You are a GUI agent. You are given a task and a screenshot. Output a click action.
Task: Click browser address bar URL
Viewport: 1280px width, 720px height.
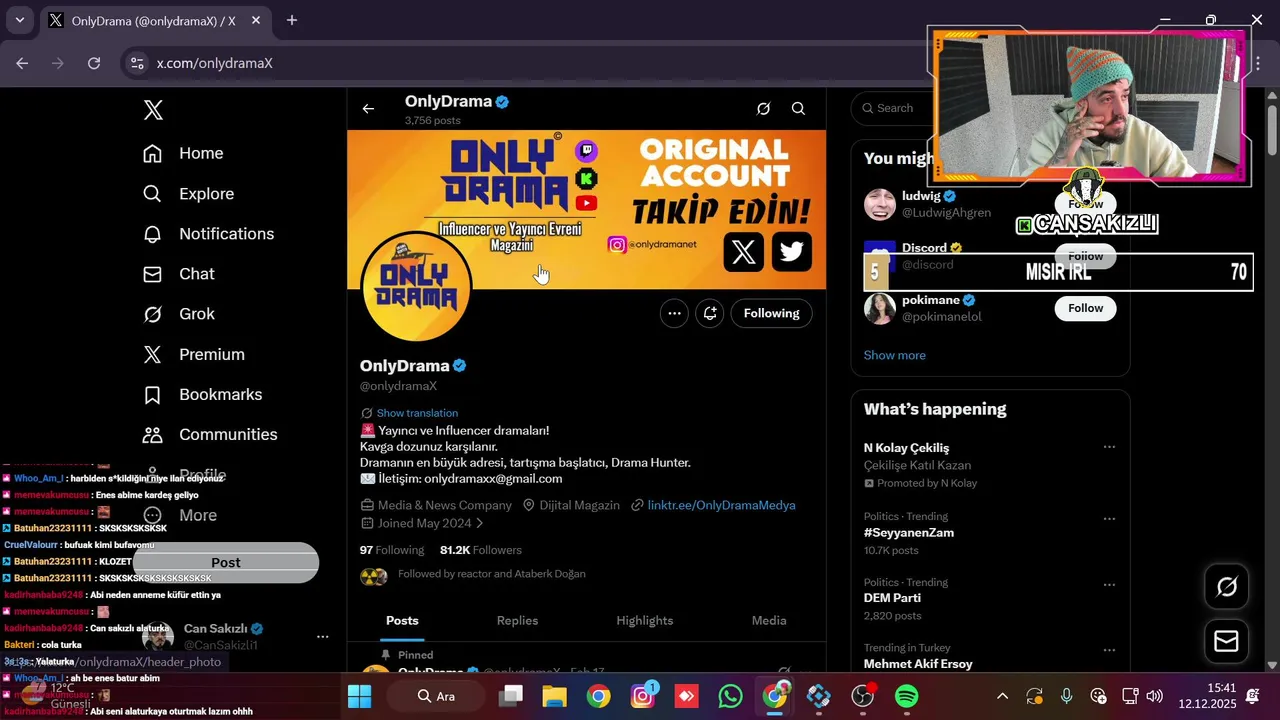click(x=214, y=63)
